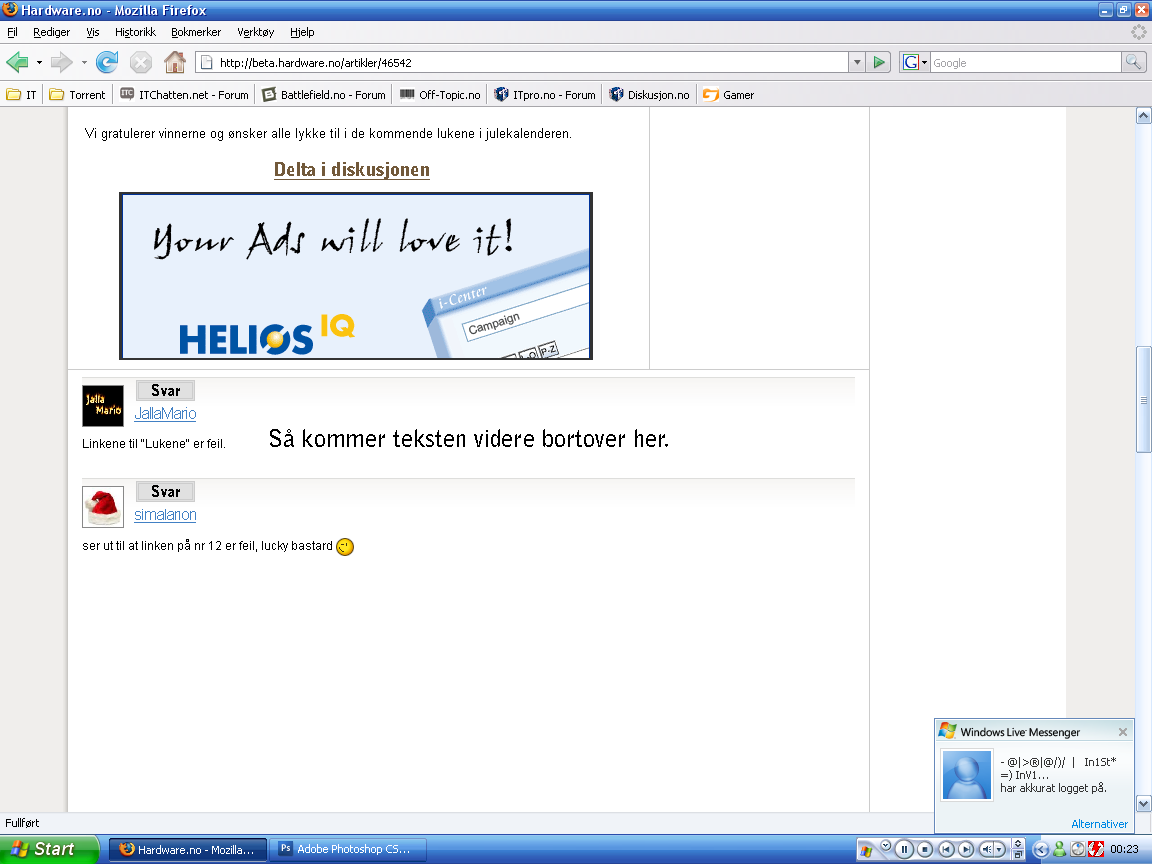Open the Fil menu
The height and width of the screenshot is (864, 1152).
[x=12, y=32]
